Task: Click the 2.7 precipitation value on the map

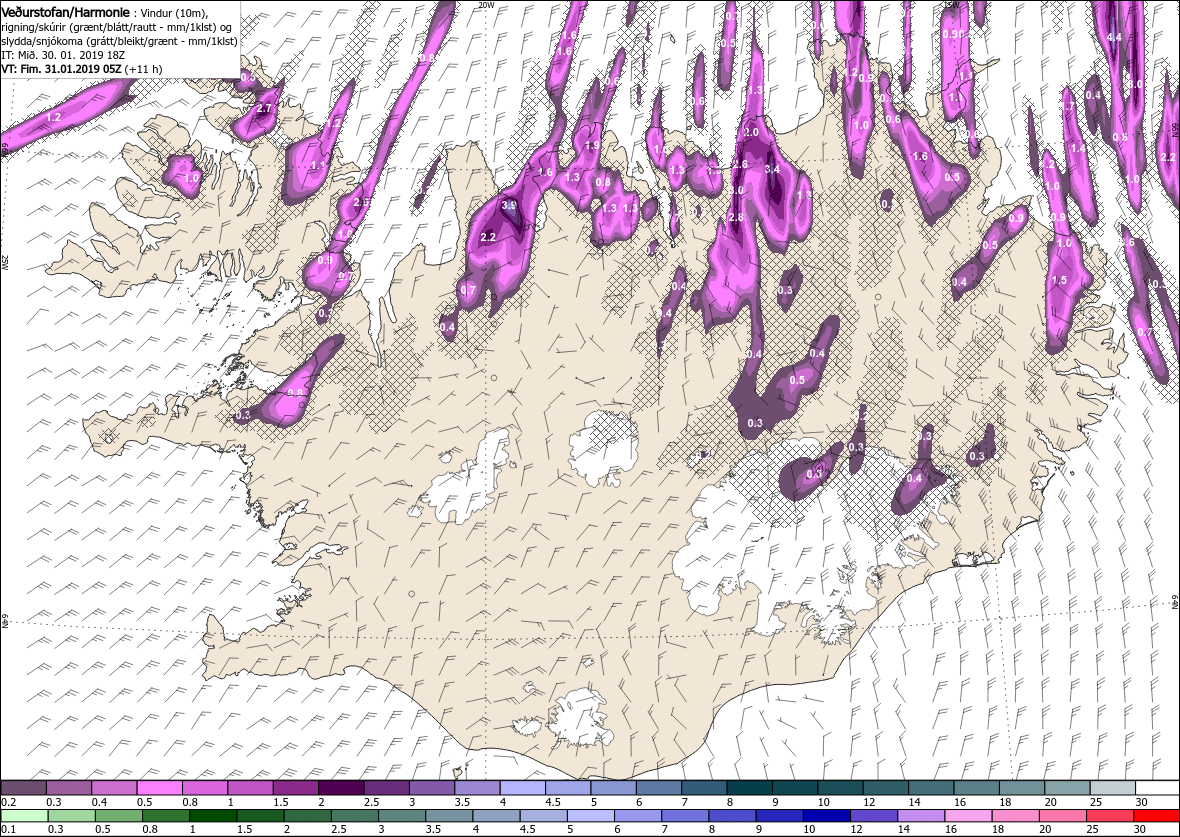Action: pos(264,108)
